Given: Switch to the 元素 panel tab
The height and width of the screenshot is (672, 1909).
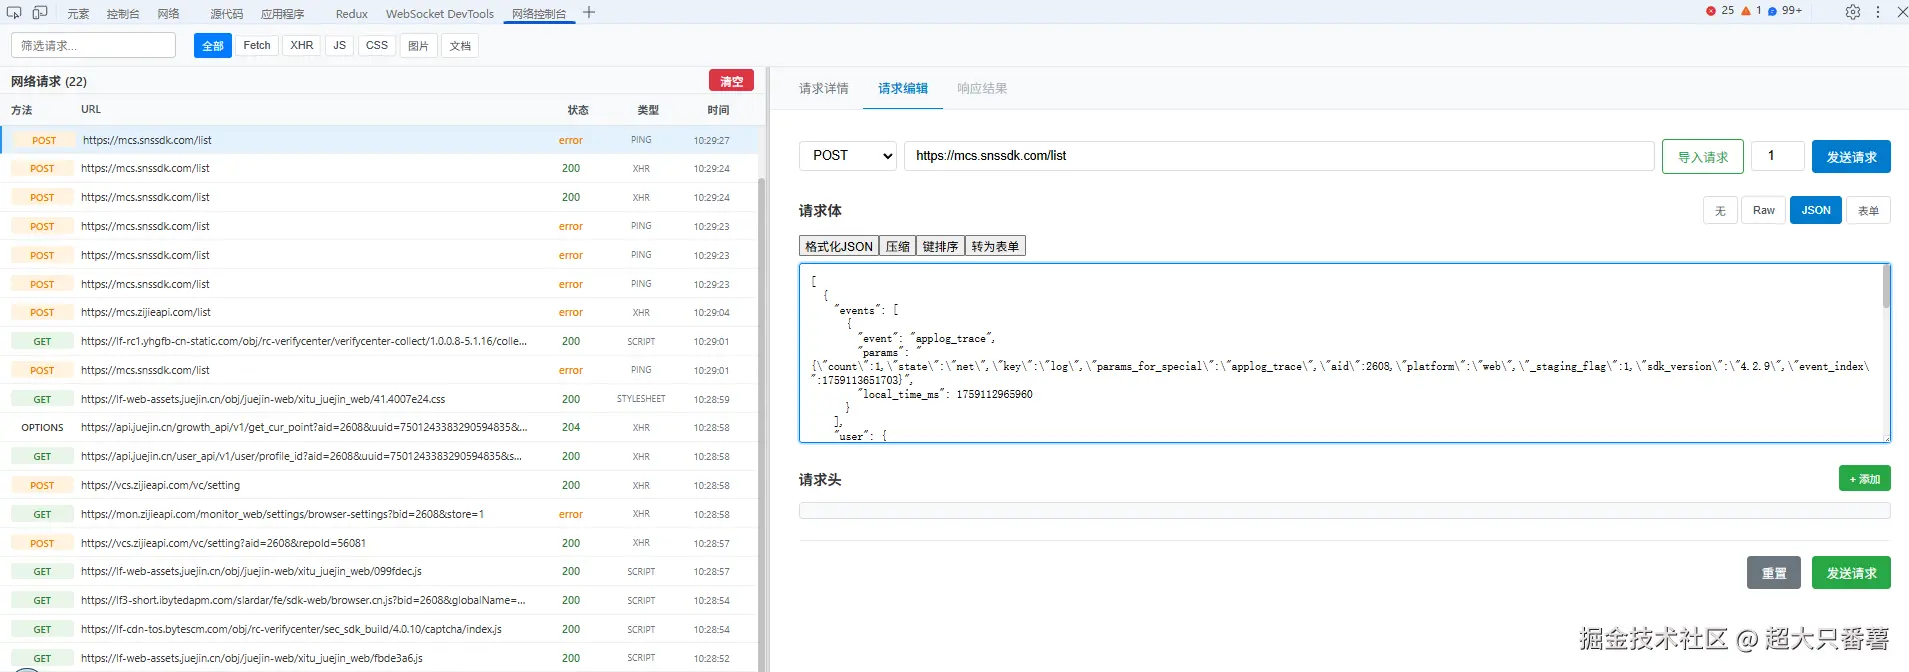Looking at the screenshot, I should pos(78,14).
